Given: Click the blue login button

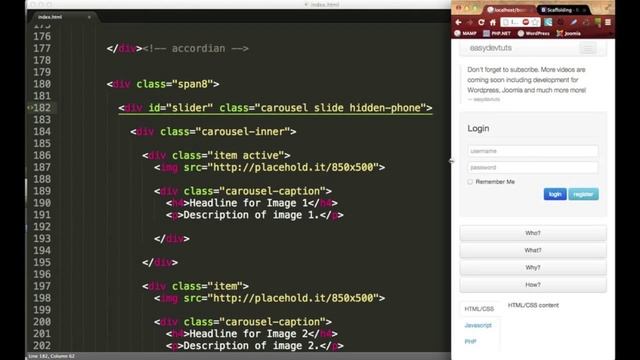Looking at the screenshot, I should click(555, 194).
